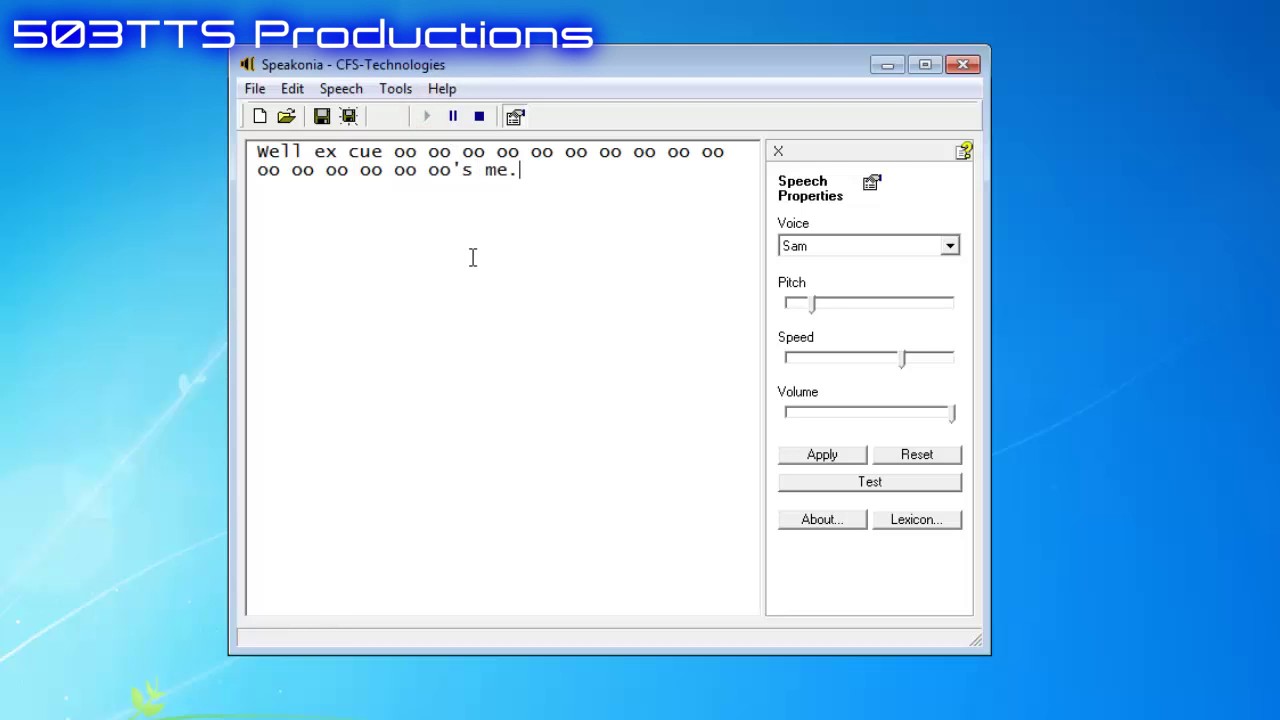Screen dimensions: 1280x720
Task: Open the Speech menu
Action: coord(341,88)
